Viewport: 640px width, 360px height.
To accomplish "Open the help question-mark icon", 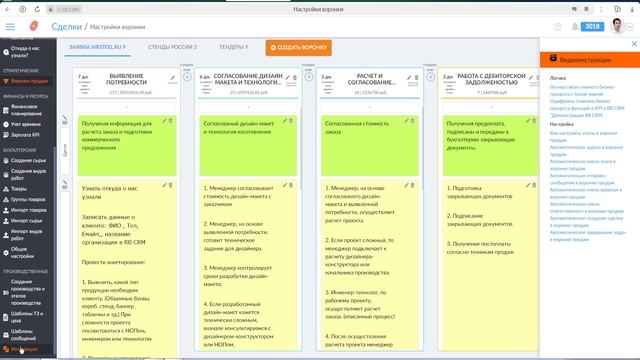I will coord(558,27).
